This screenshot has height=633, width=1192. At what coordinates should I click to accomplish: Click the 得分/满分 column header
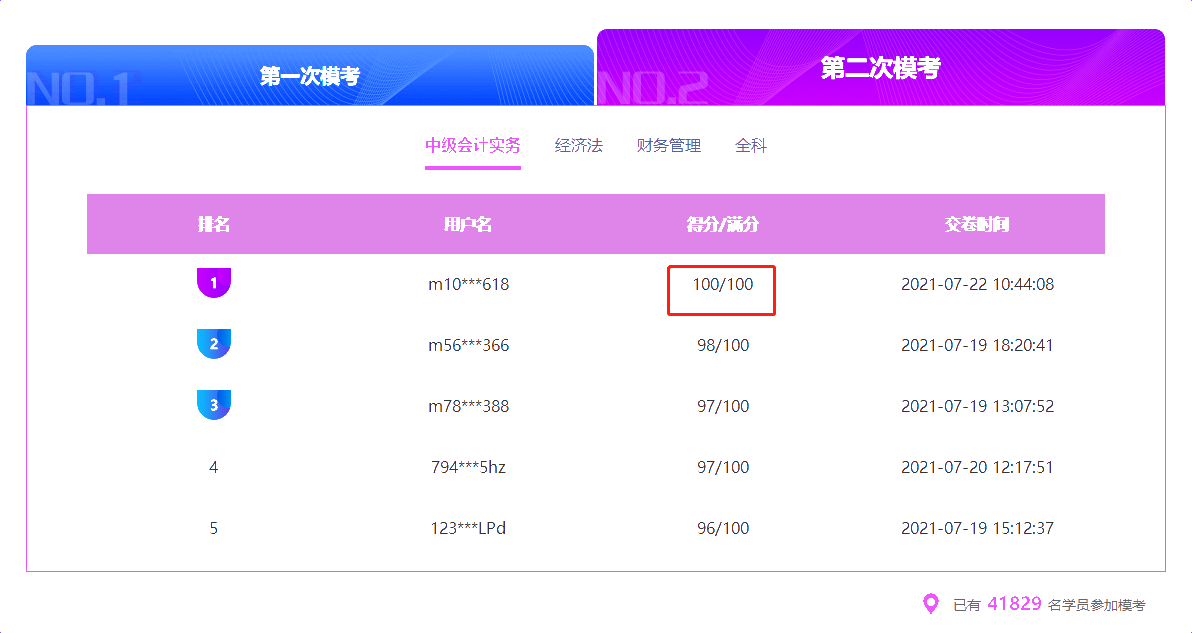721,224
